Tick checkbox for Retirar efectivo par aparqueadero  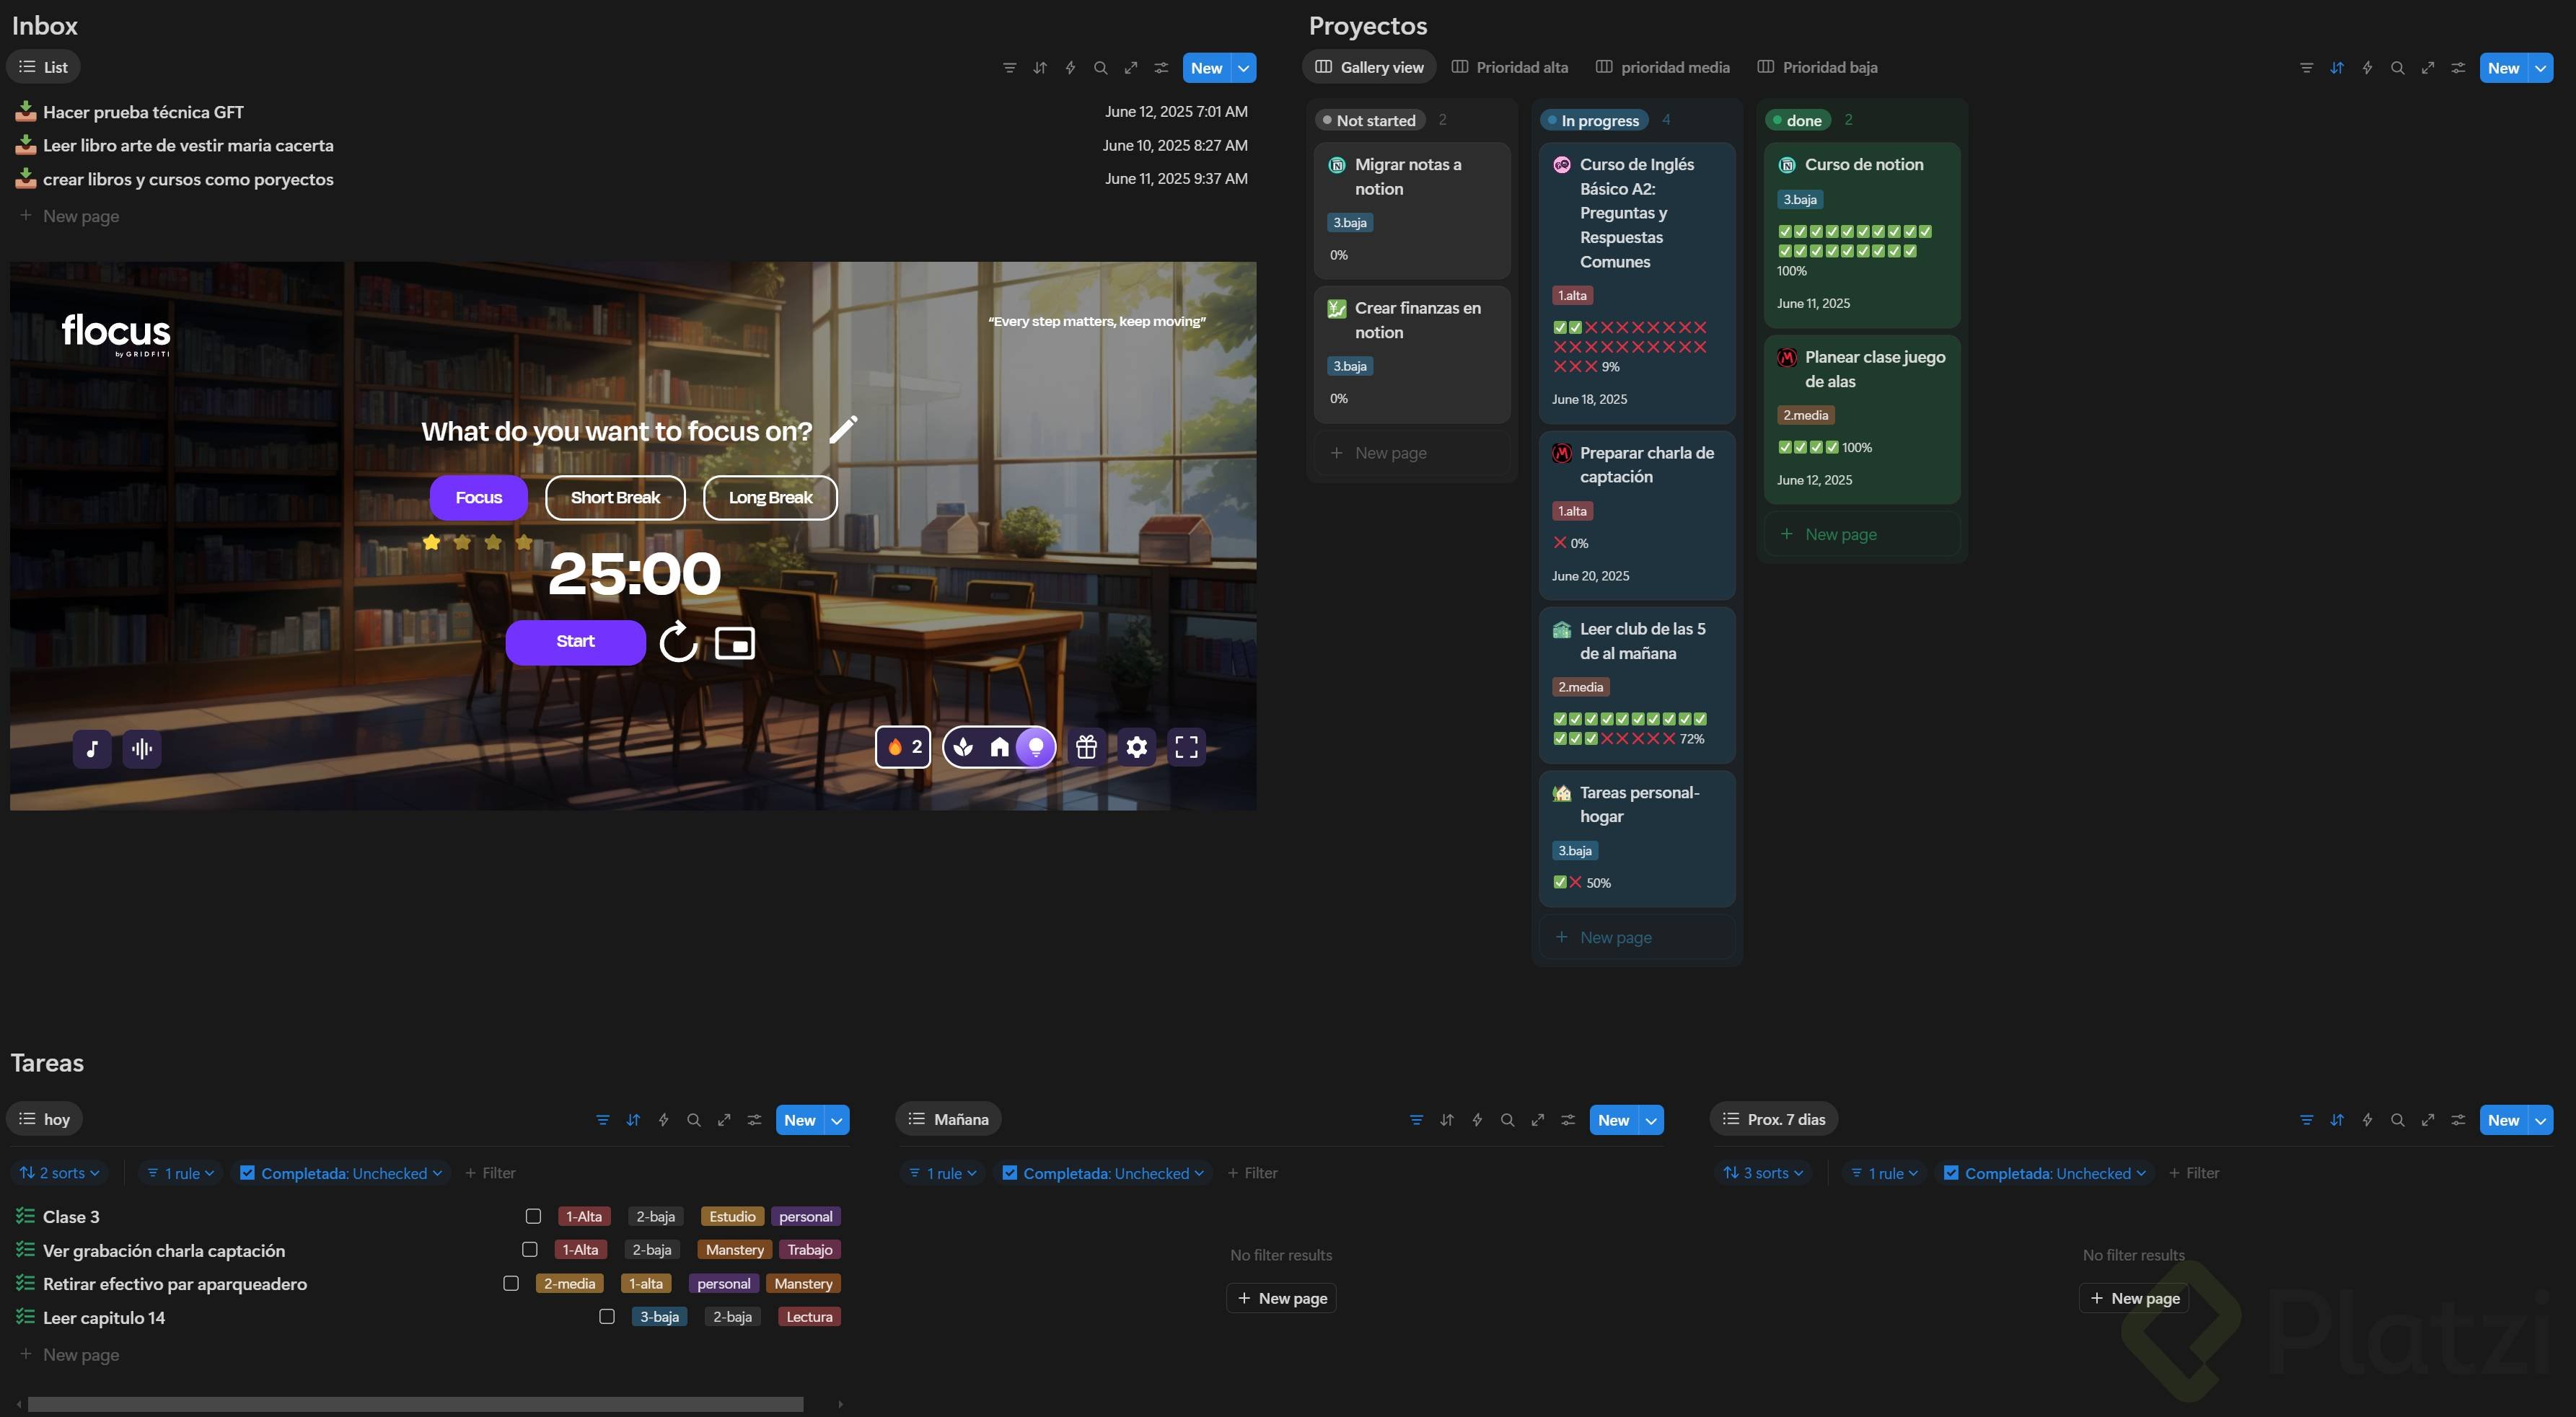[511, 1283]
